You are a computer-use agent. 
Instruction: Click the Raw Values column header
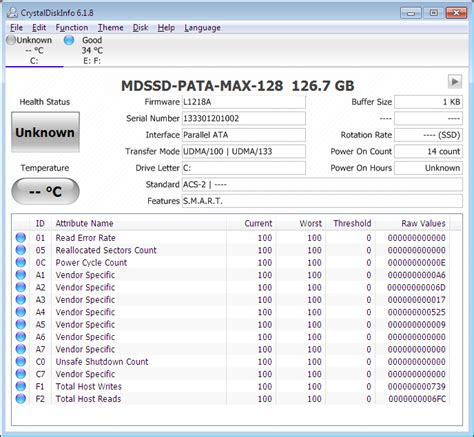[413, 223]
